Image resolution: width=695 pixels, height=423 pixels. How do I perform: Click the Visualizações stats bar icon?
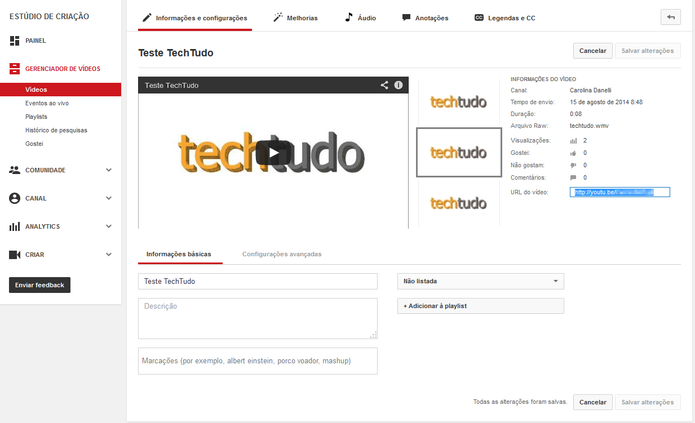click(574, 141)
